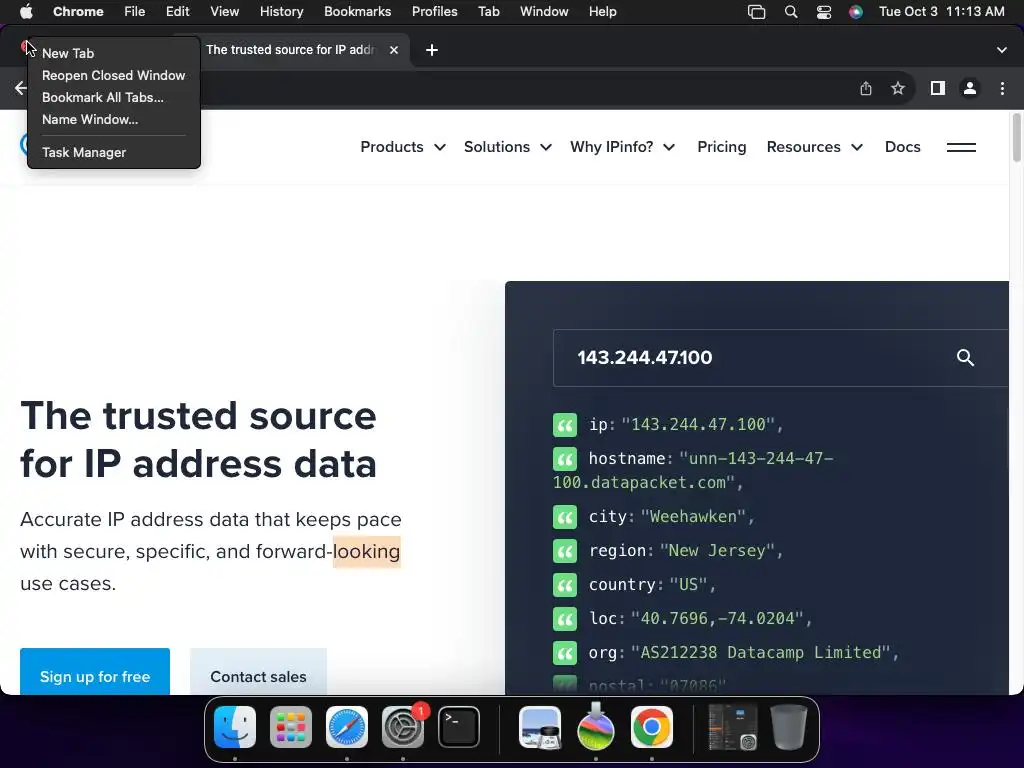Open the Apple menu
1024x768 pixels.
(26, 12)
